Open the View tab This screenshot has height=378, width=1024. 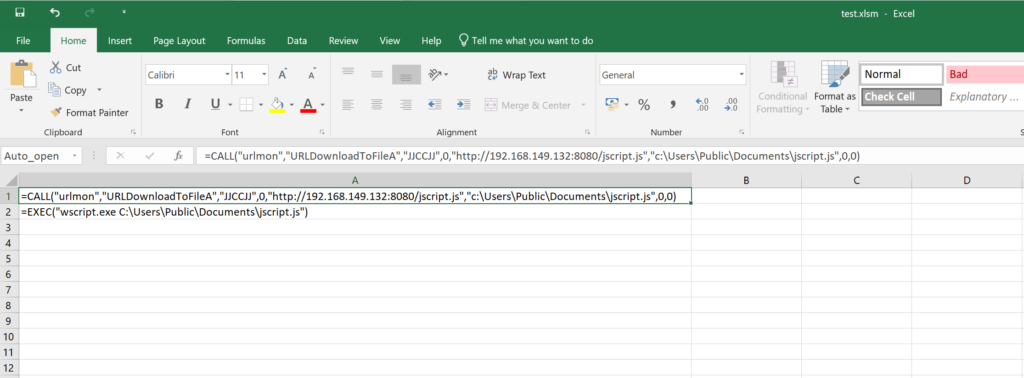click(x=390, y=40)
